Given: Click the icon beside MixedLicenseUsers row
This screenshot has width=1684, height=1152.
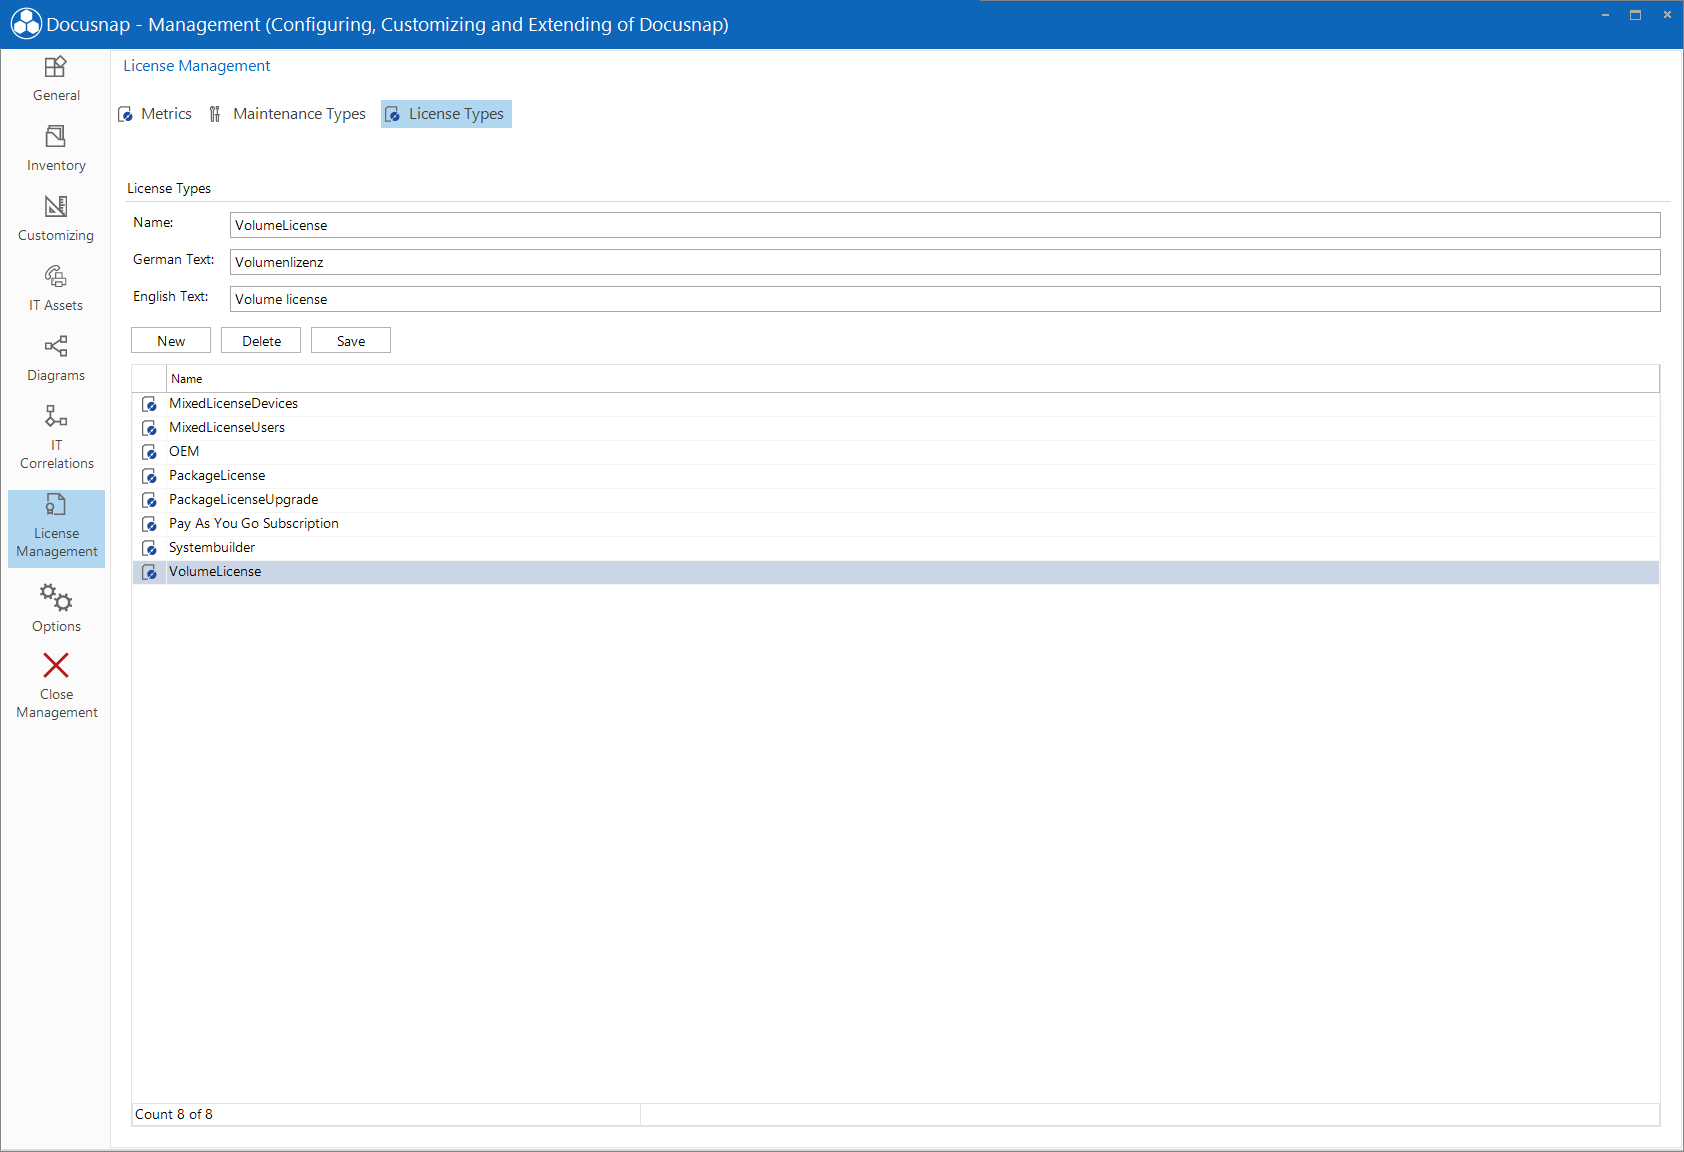Looking at the screenshot, I should click(x=150, y=428).
